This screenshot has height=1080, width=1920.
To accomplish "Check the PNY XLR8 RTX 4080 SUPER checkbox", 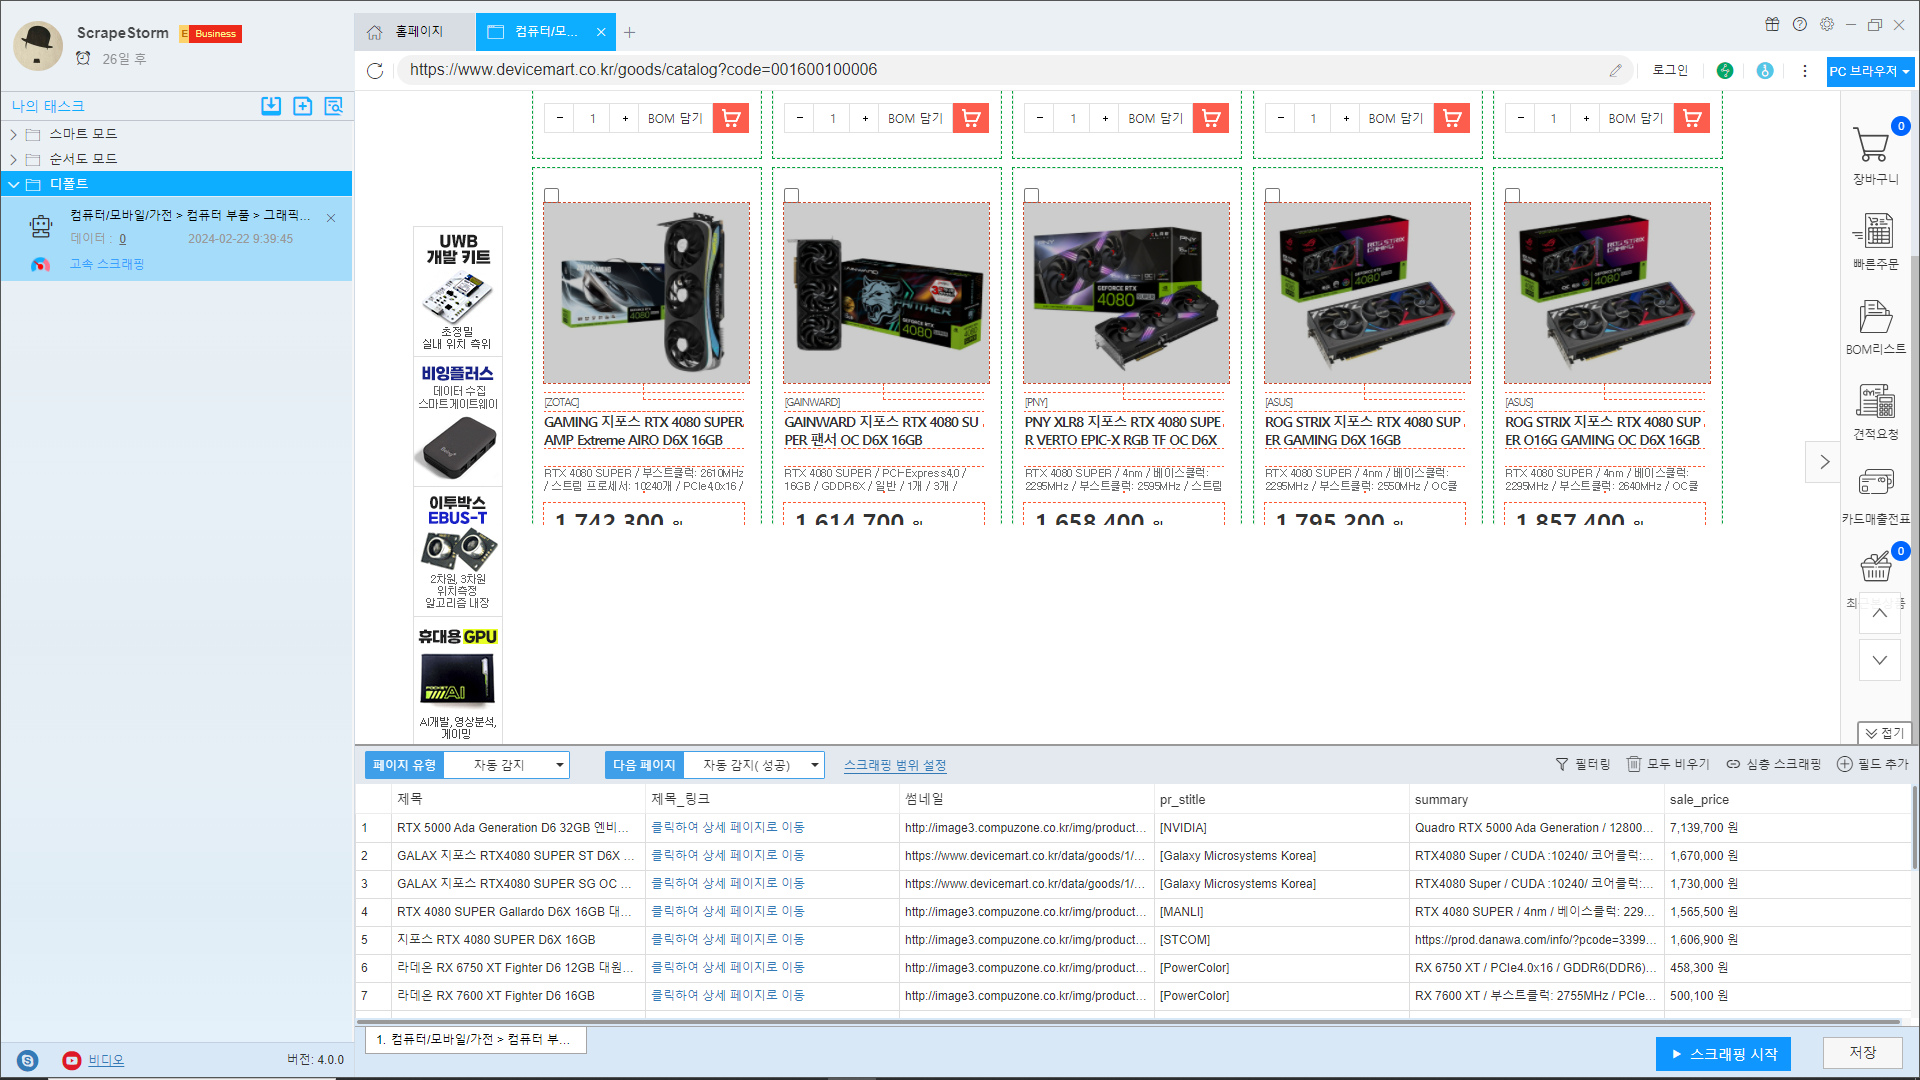I will point(1031,196).
